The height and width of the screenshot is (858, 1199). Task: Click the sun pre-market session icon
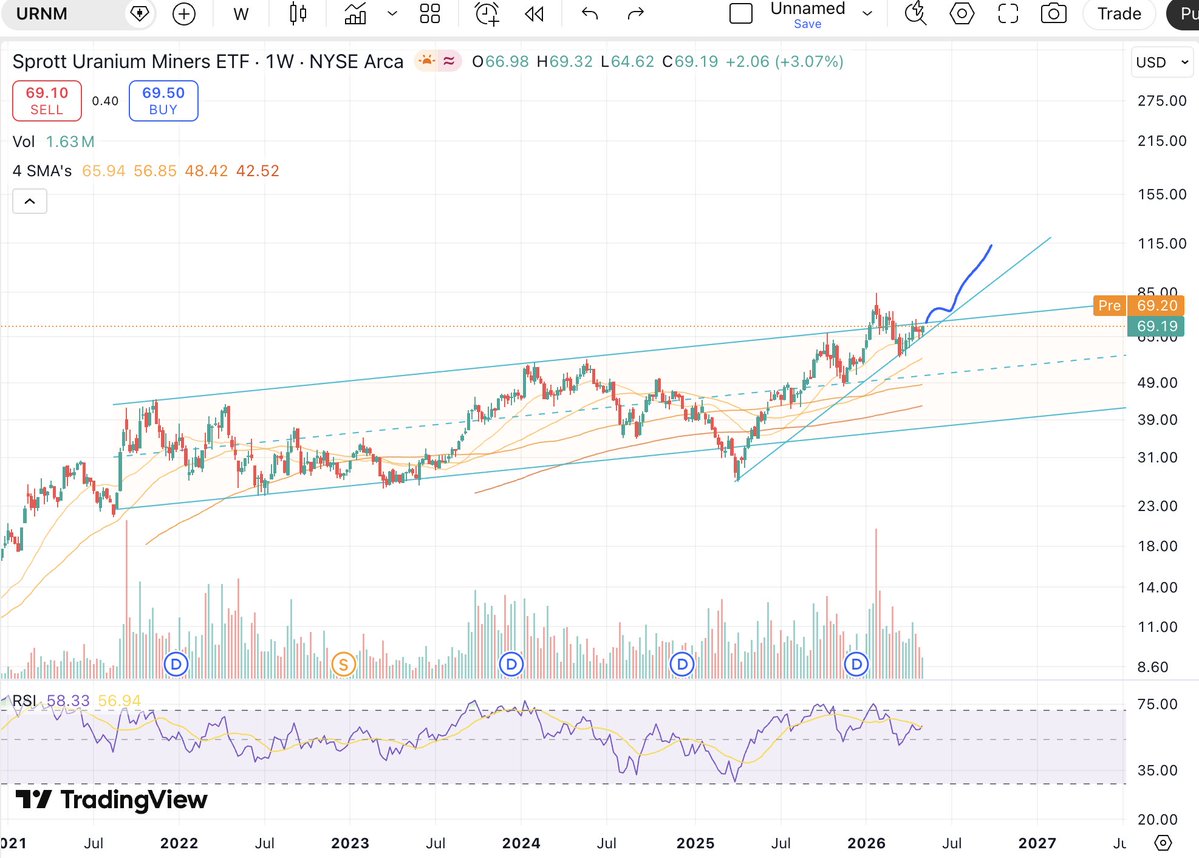pyautogui.click(x=426, y=60)
